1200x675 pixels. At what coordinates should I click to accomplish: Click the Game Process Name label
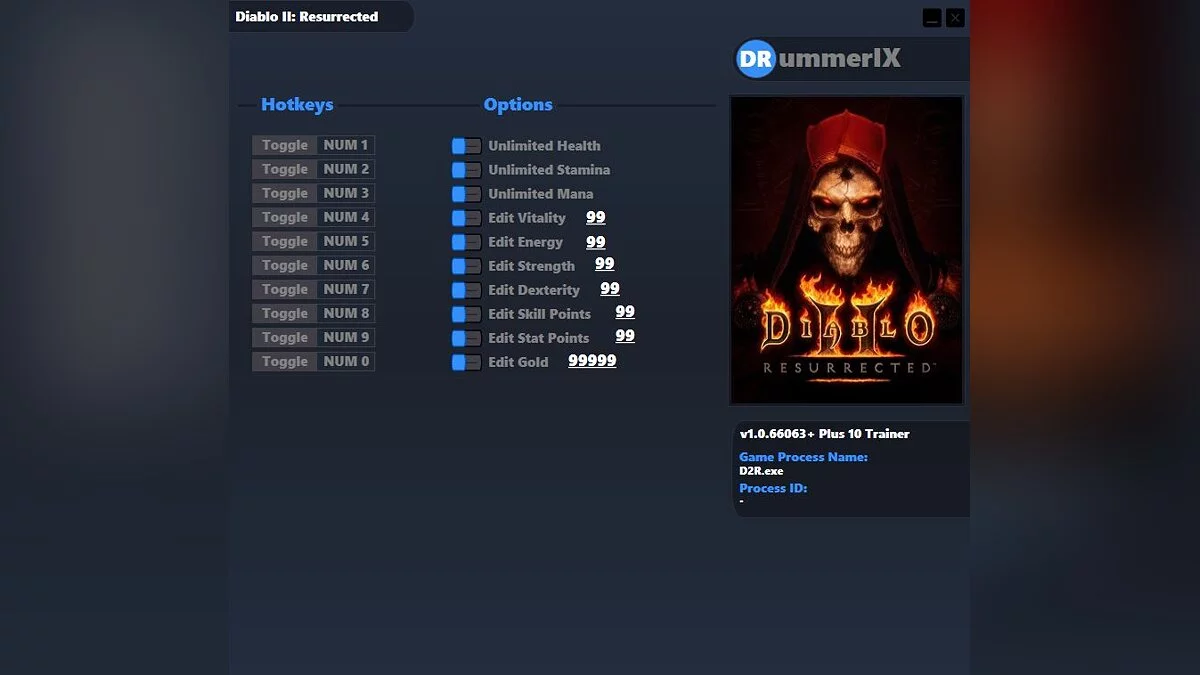tap(803, 457)
